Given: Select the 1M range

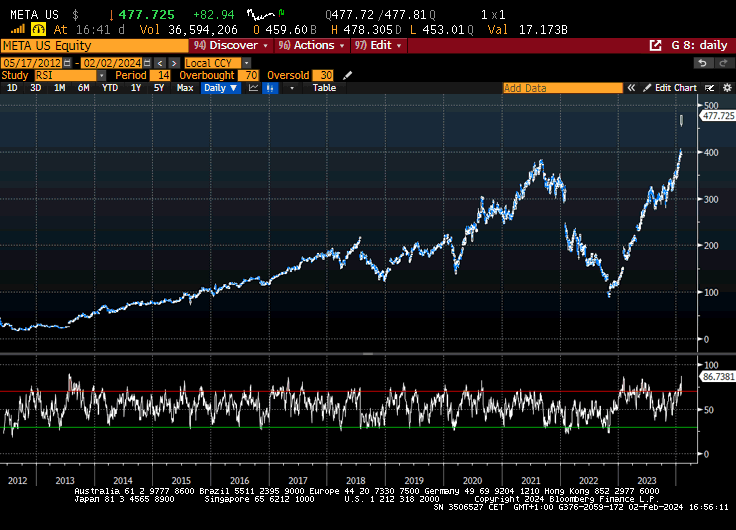Looking at the screenshot, I should [x=60, y=88].
